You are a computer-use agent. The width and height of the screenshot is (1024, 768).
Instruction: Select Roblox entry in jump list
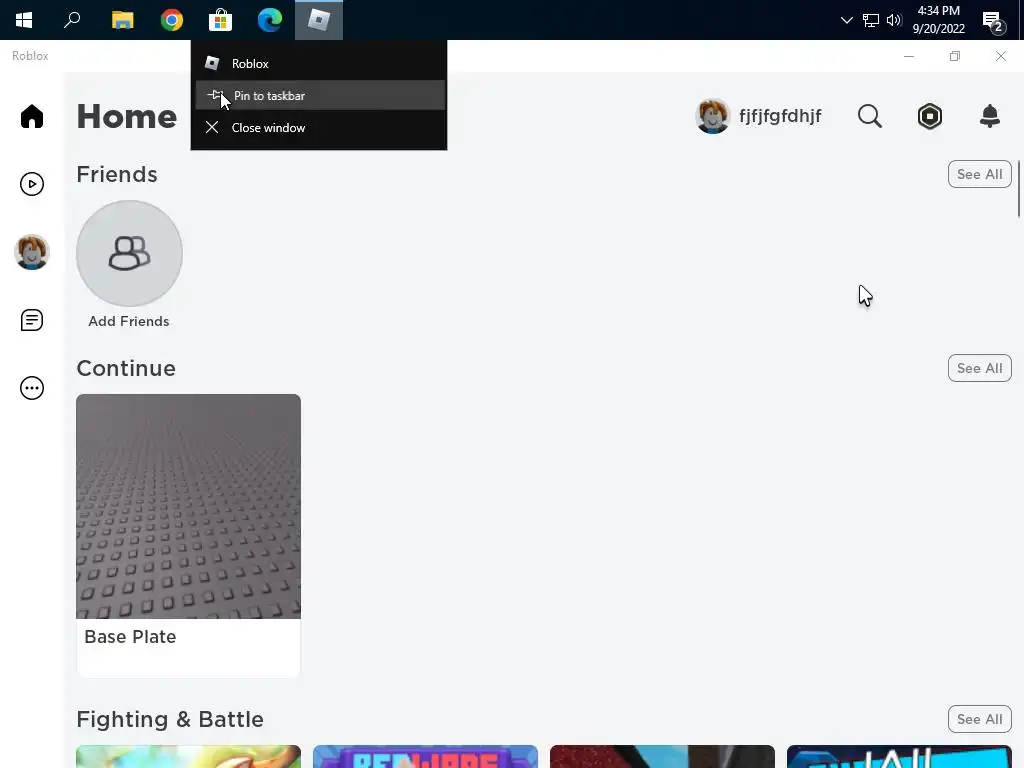320,63
